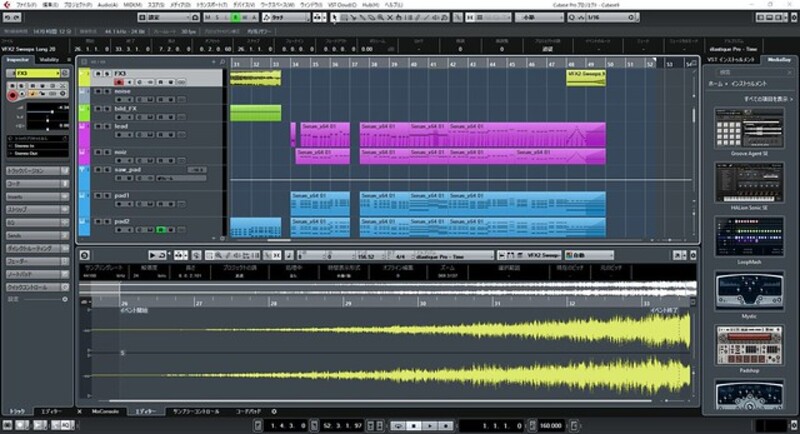Toggle the S solo state button in toolbar
The height and width of the screenshot is (434, 800).
[x=217, y=17]
